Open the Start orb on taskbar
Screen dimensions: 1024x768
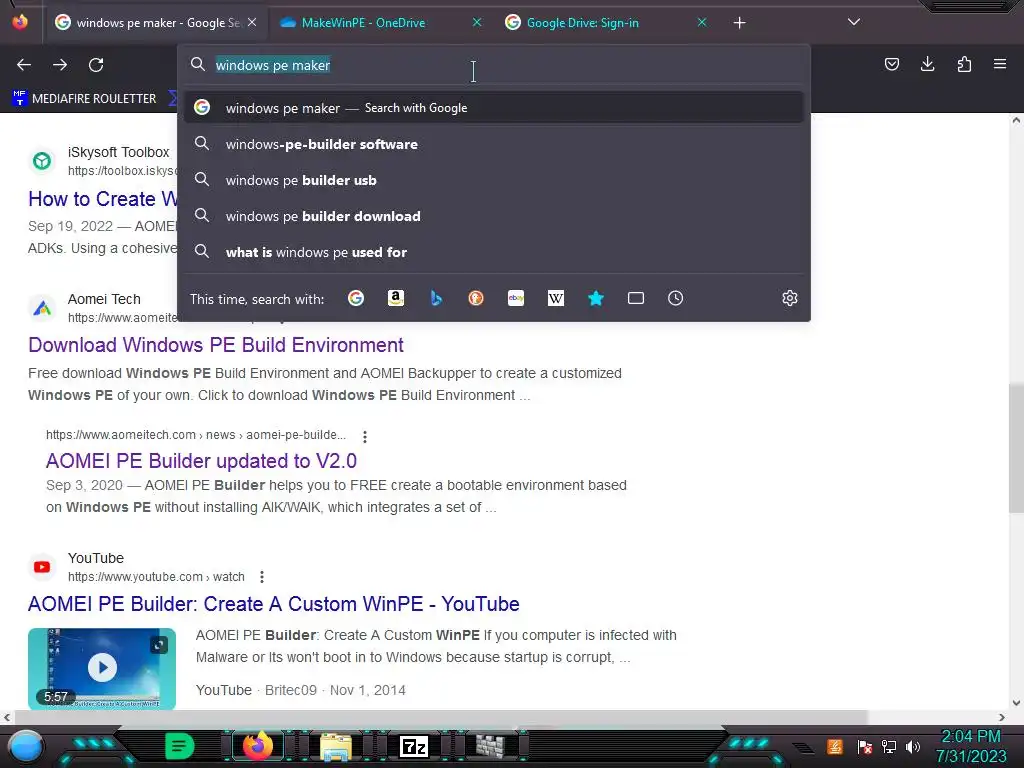[26, 746]
